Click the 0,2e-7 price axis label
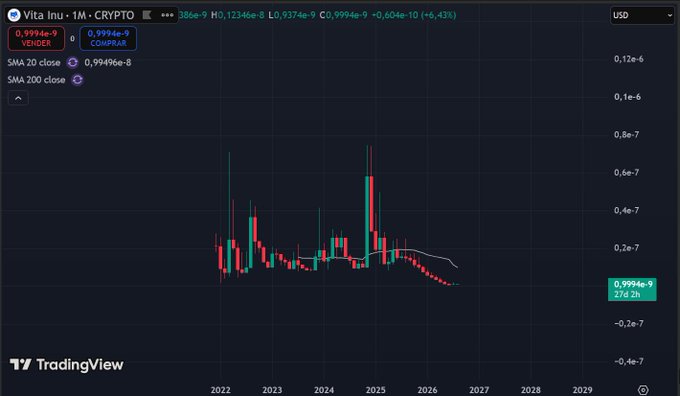680x396 pixels. [x=626, y=248]
